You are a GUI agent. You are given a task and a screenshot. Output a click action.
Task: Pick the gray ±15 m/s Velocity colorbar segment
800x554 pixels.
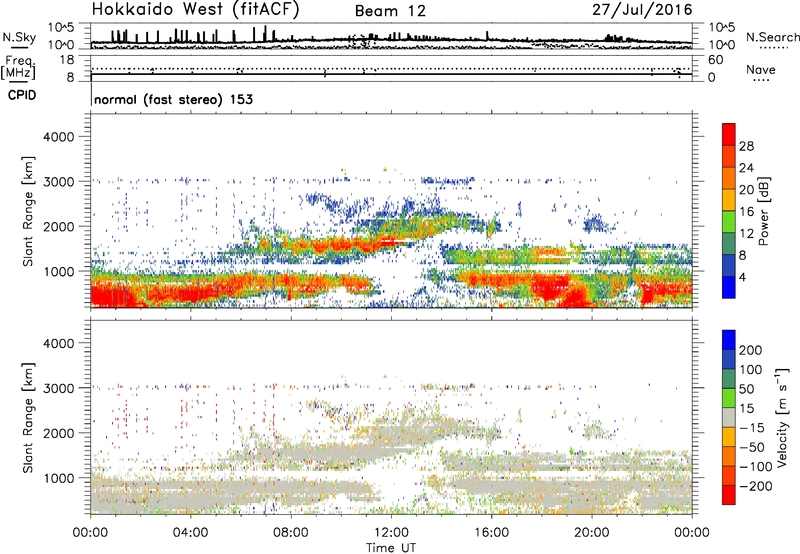(x=729, y=417)
